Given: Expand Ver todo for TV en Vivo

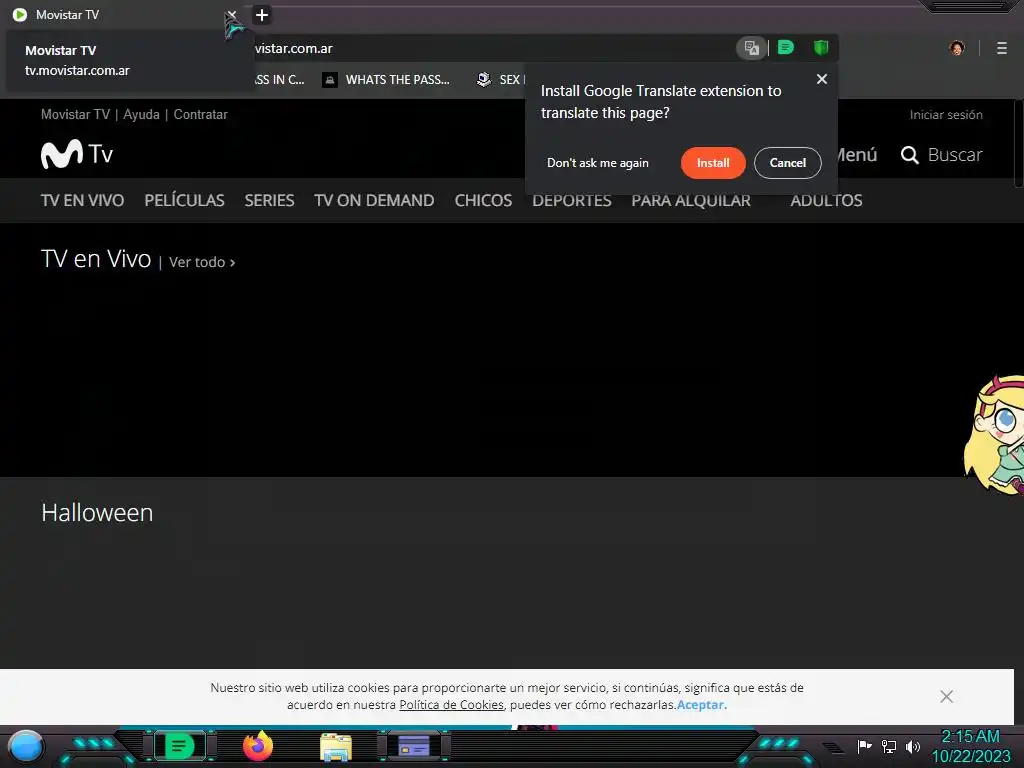Looking at the screenshot, I should tap(202, 262).
